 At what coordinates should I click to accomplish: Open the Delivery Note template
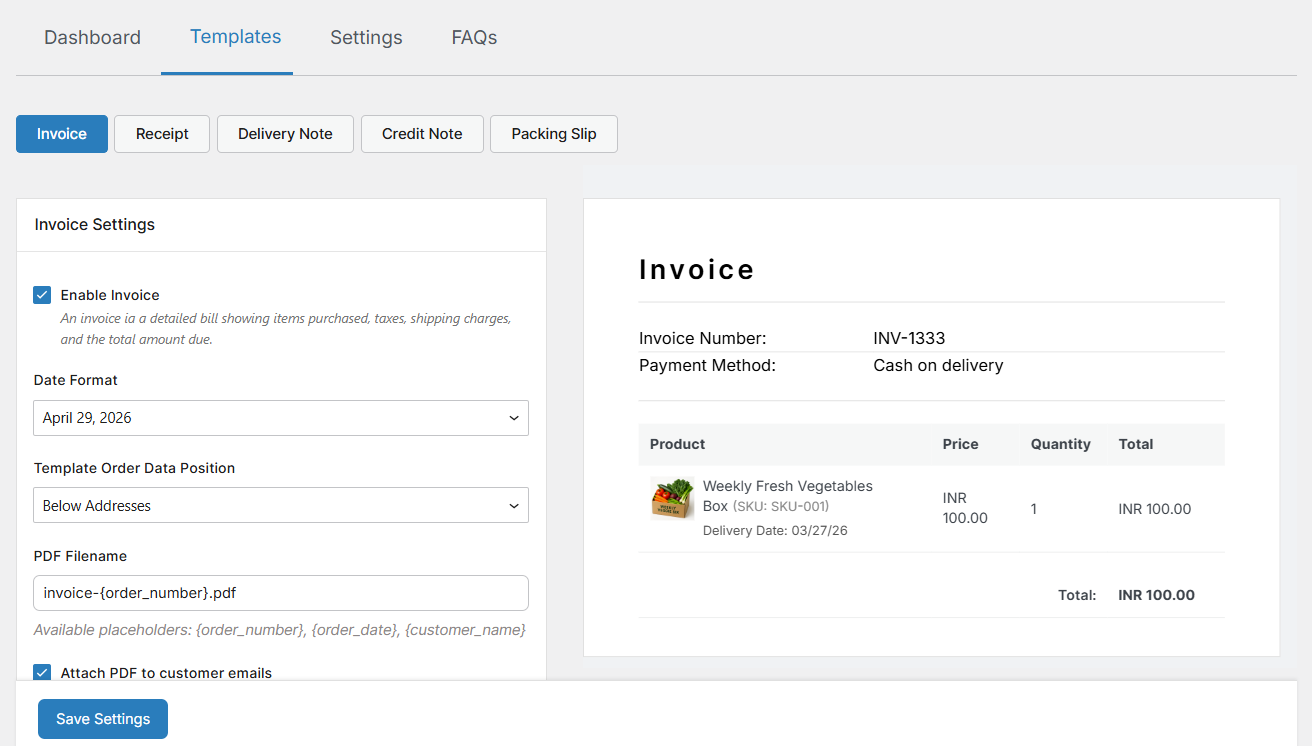click(285, 134)
